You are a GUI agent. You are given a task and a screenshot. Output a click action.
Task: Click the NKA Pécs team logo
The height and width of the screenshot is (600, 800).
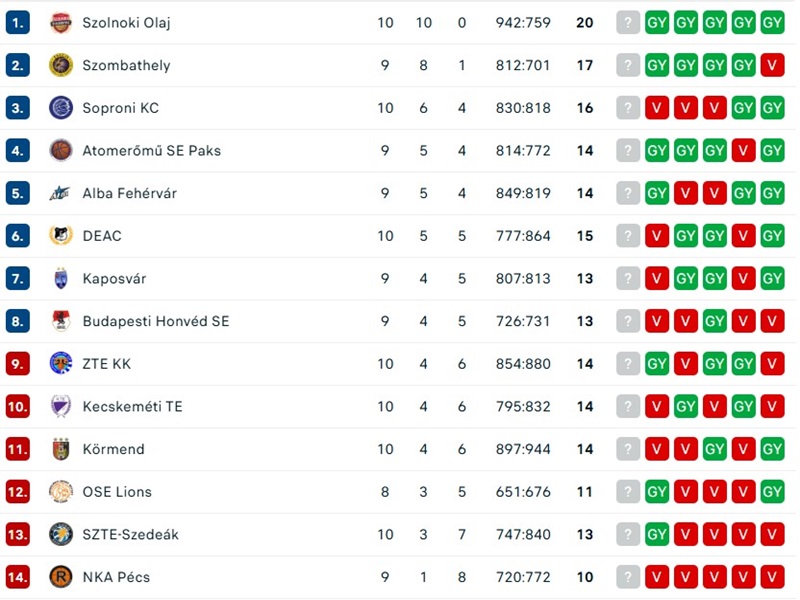(x=61, y=577)
